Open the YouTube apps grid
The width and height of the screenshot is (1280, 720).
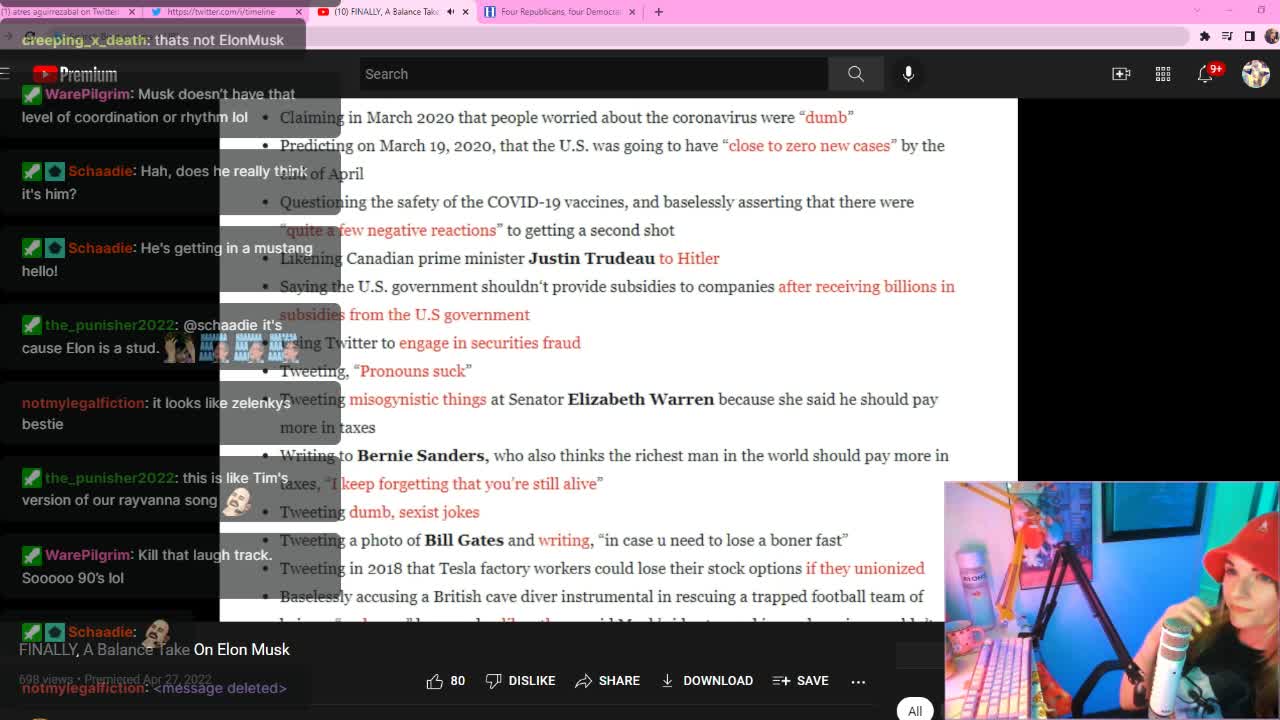[x=1163, y=74]
